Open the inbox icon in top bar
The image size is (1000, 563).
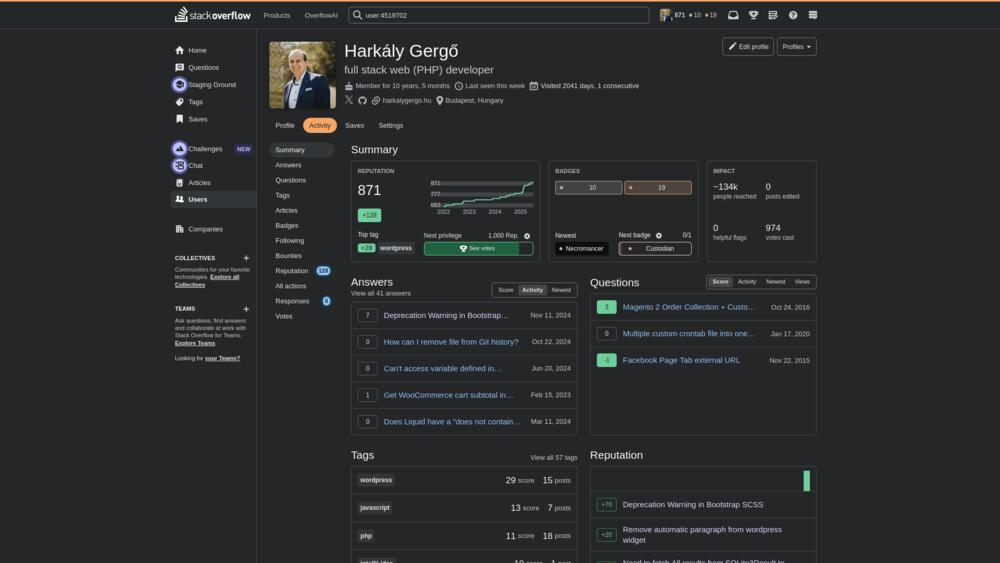click(x=733, y=15)
